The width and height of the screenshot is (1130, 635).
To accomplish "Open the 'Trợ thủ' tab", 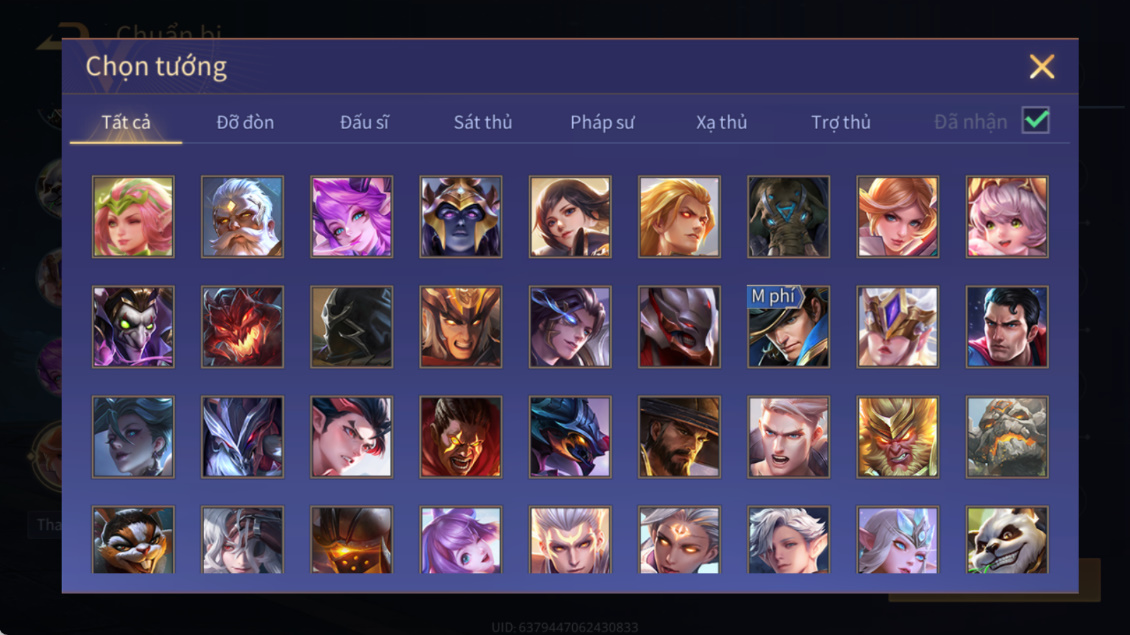I will [841, 122].
